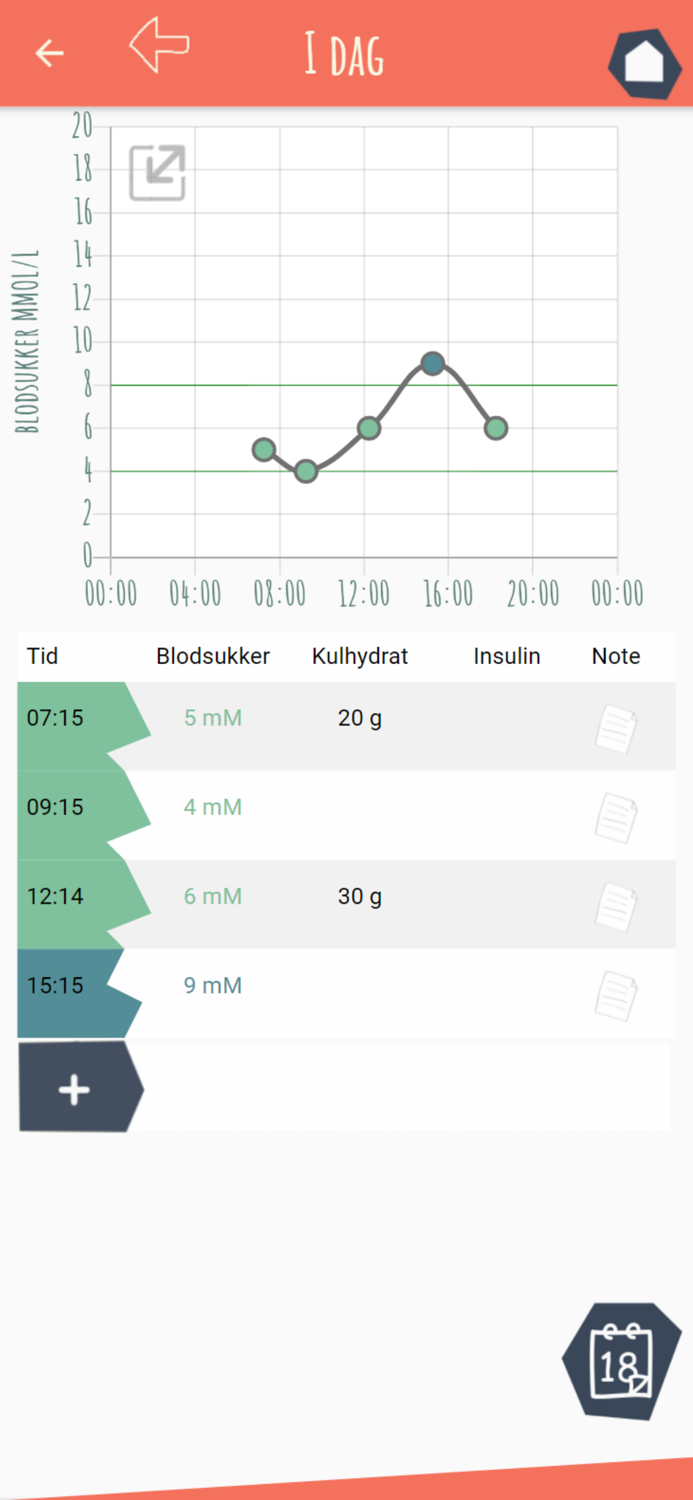The height and width of the screenshot is (1500, 693).
Task: Expand the chart using the export icon
Action: click(155, 171)
